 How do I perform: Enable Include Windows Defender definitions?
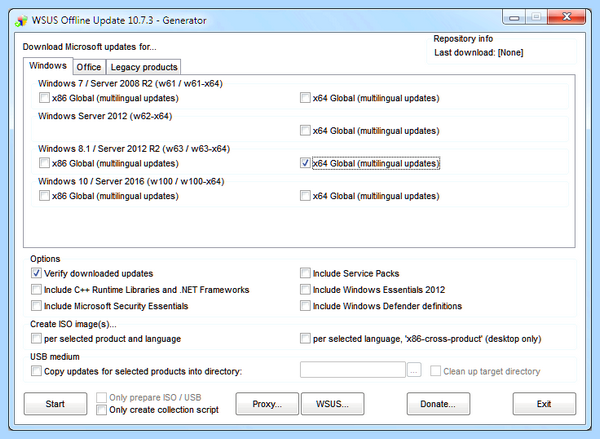(x=305, y=306)
